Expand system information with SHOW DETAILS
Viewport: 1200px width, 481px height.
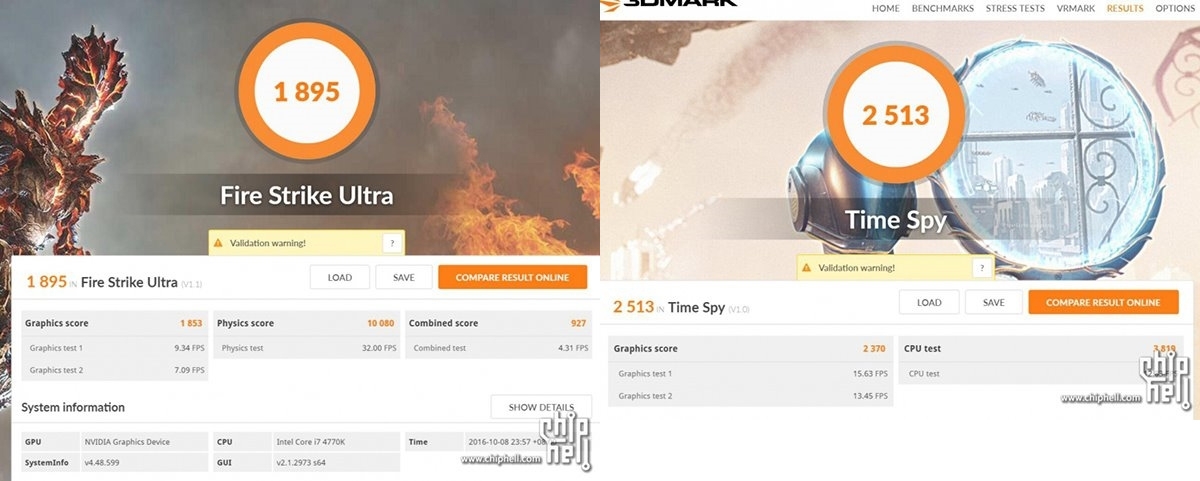coord(541,407)
